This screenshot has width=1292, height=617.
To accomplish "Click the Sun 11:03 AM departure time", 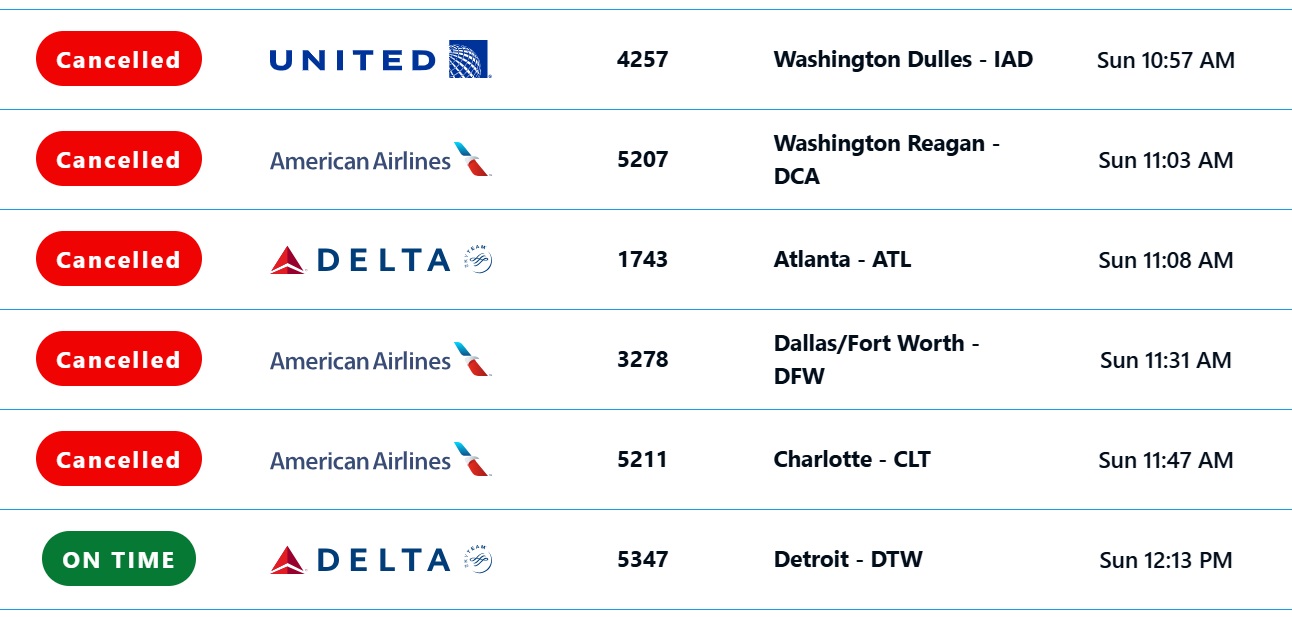I will [x=1165, y=160].
